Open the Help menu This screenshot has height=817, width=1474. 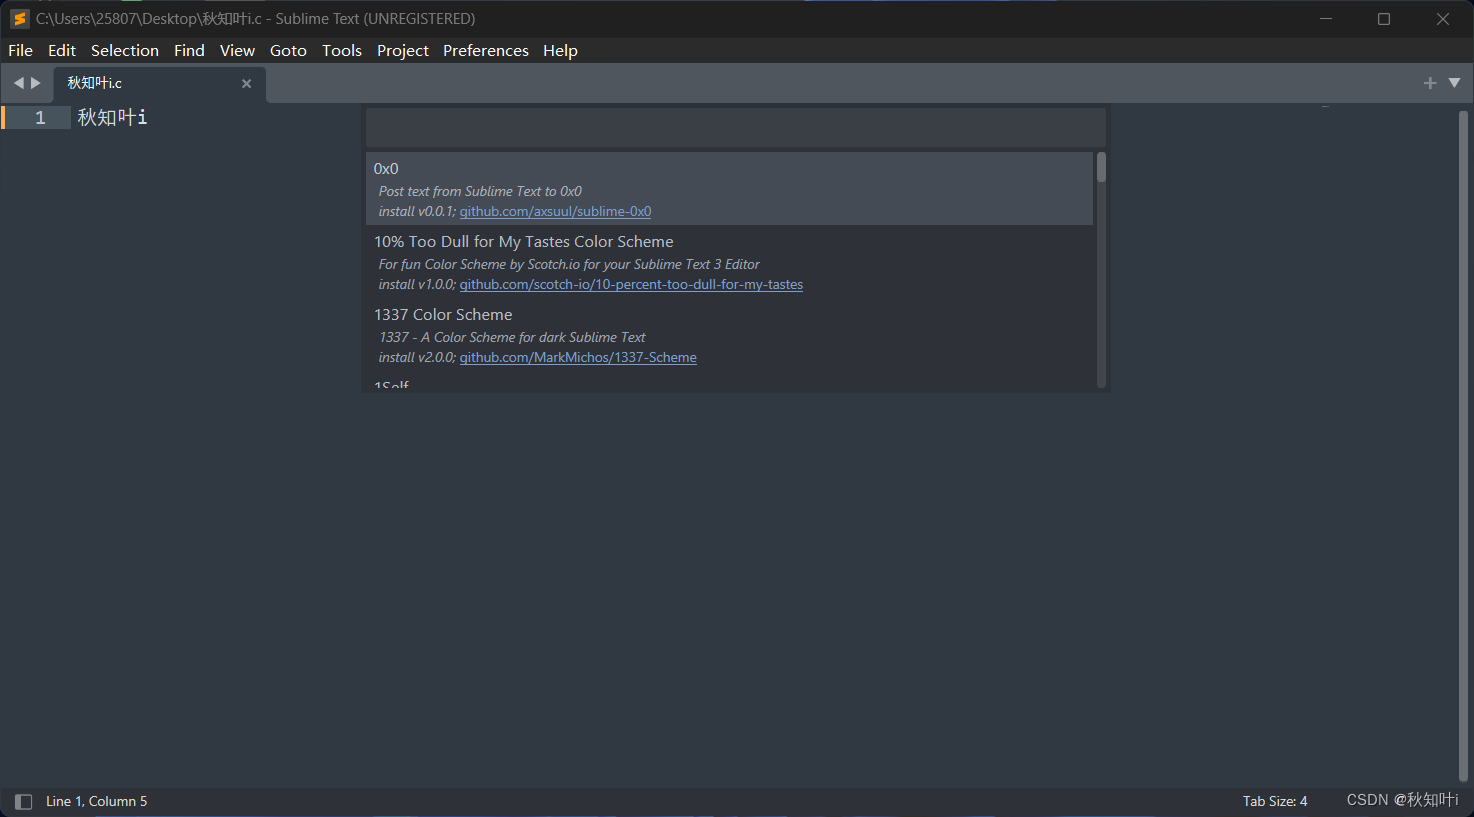[x=560, y=50]
